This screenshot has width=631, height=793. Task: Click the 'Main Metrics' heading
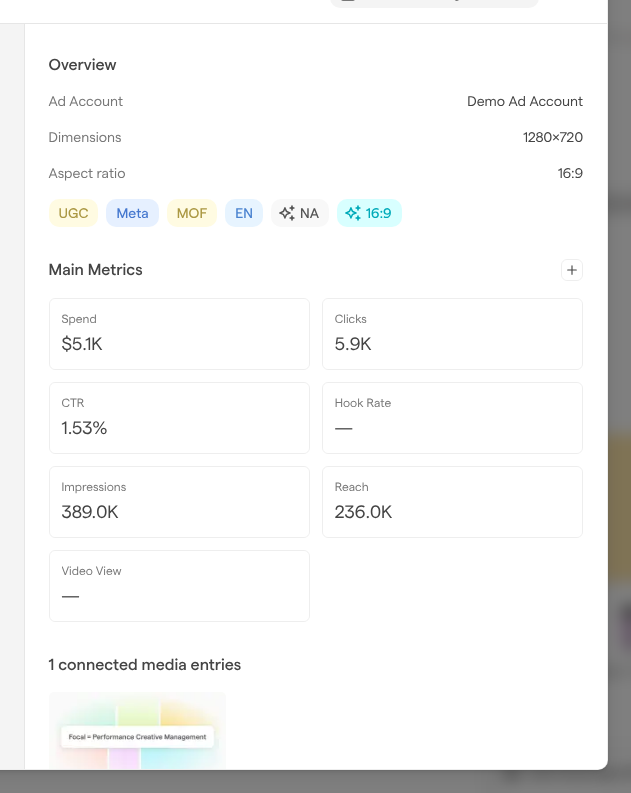tap(96, 270)
